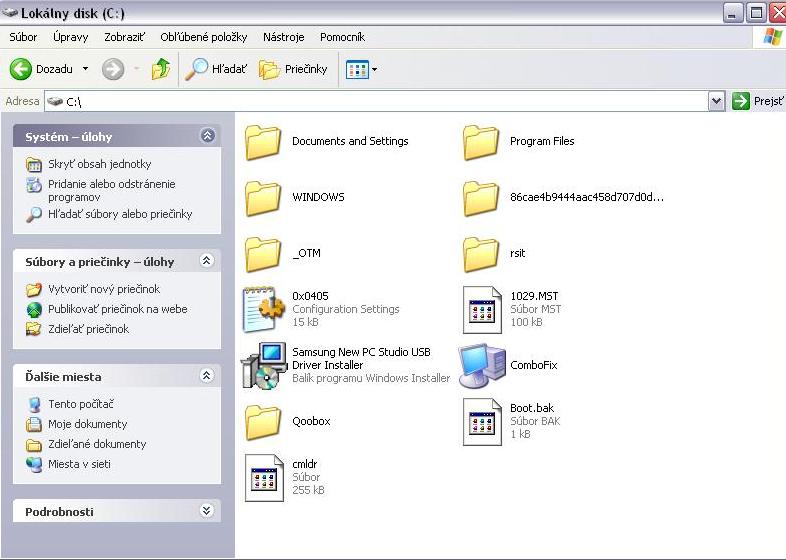Screen dimensions: 786x560
Task: Click Skryť obsah jednotky link
Action: (x=99, y=164)
